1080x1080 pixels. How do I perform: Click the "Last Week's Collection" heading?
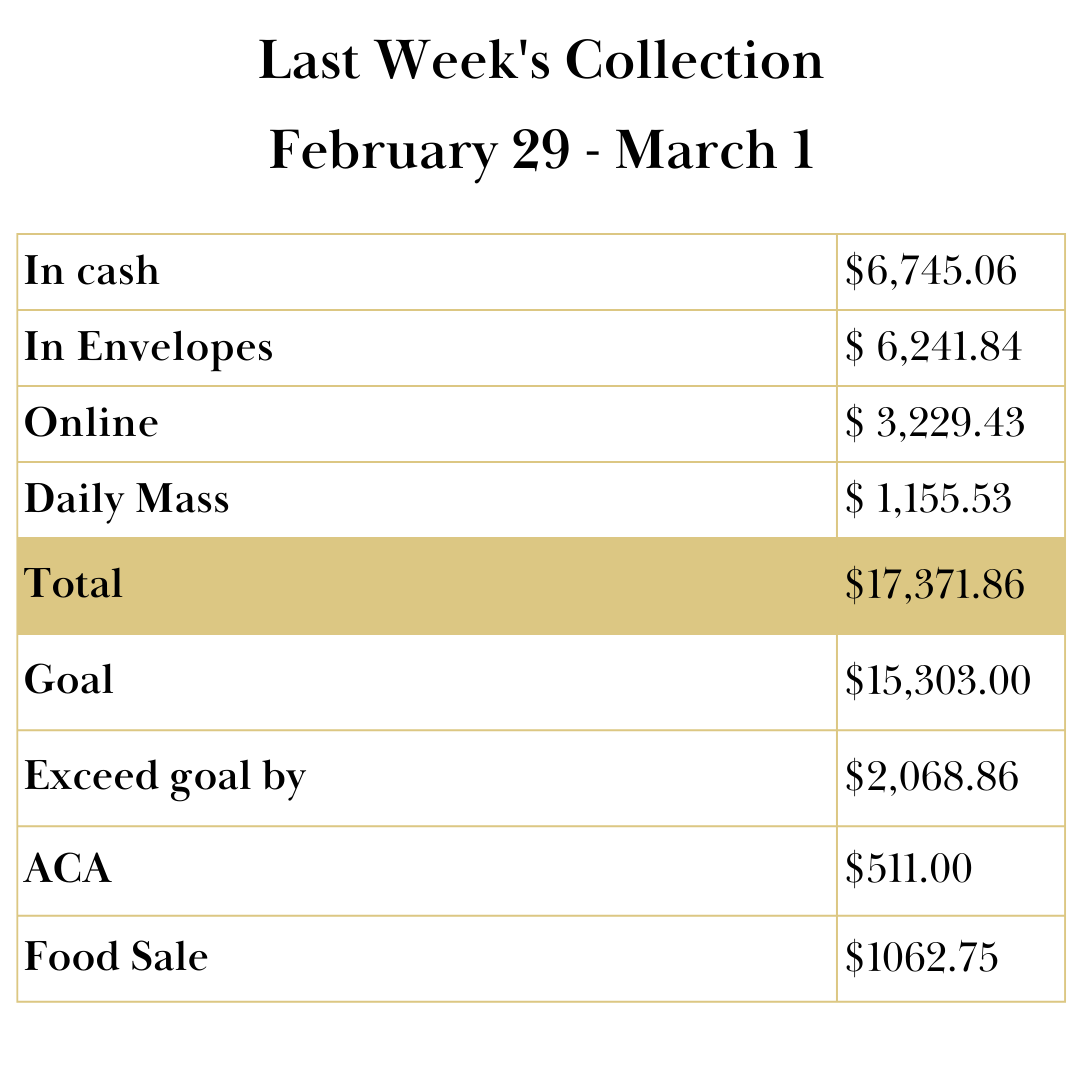541,61
